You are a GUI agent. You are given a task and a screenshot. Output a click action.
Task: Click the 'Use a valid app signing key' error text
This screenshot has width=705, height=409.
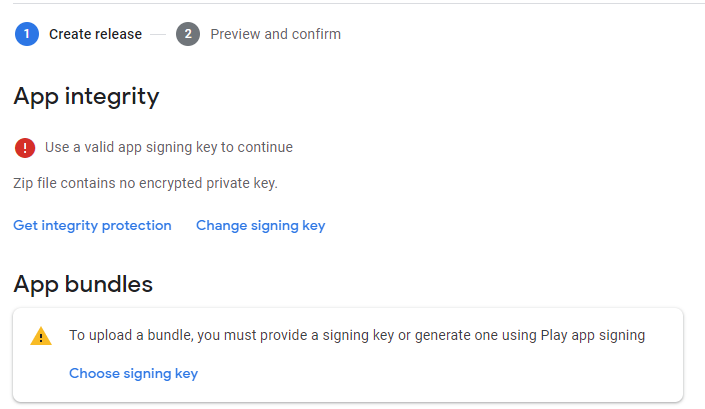coord(169,147)
